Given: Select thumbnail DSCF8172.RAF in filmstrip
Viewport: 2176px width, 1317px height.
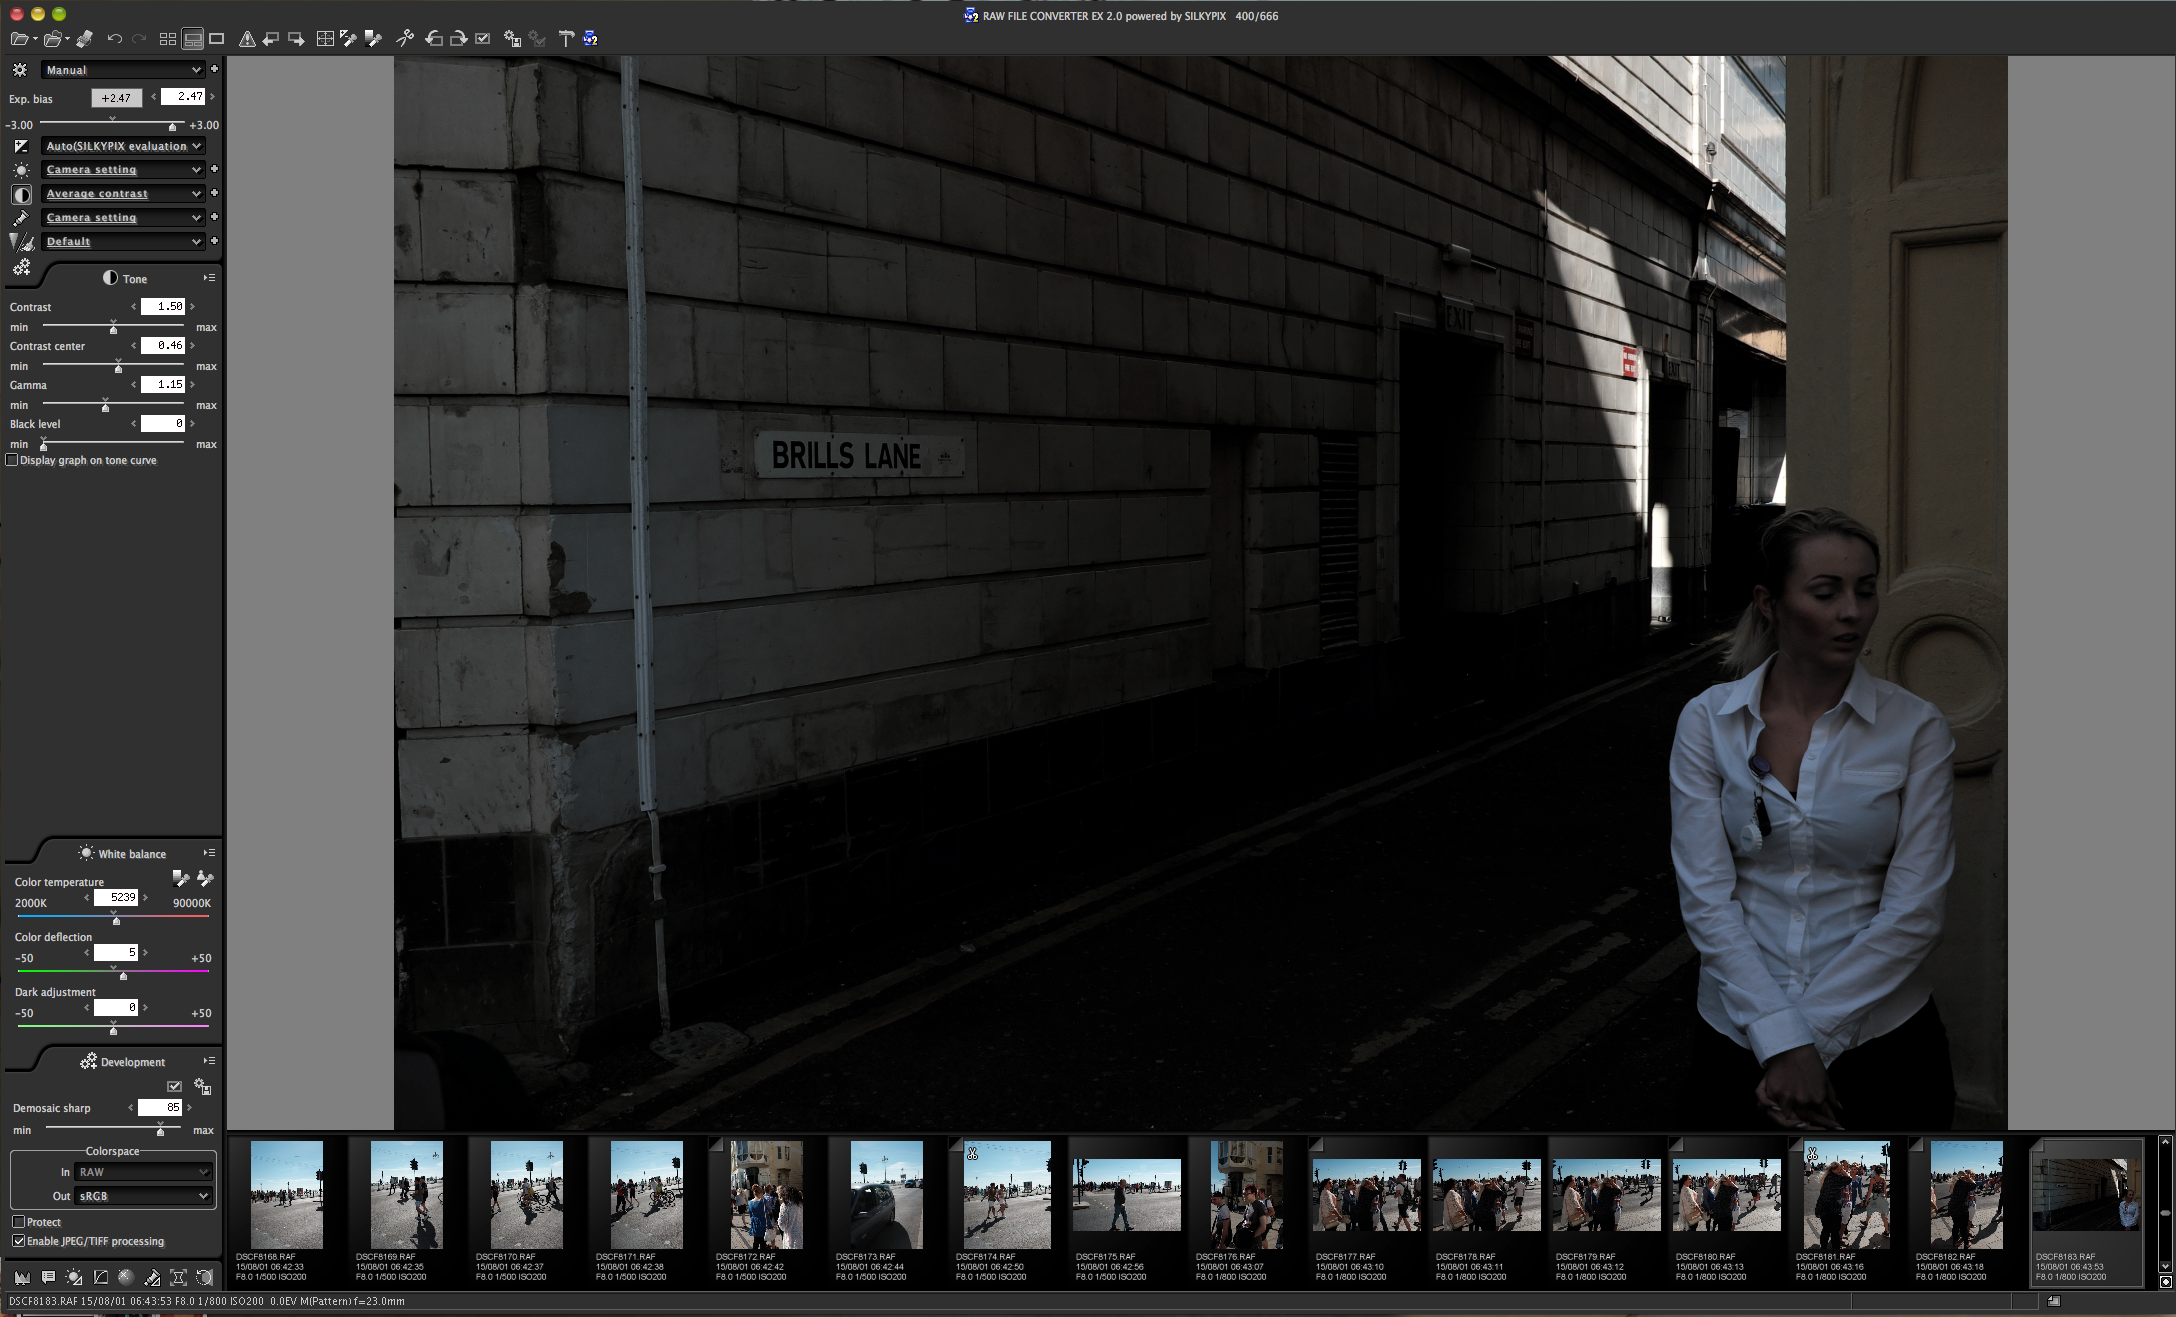Looking at the screenshot, I should (766, 1195).
